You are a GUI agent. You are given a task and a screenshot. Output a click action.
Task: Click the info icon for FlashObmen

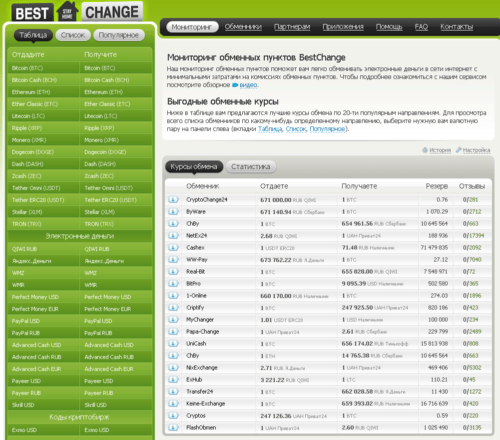(173, 428)
